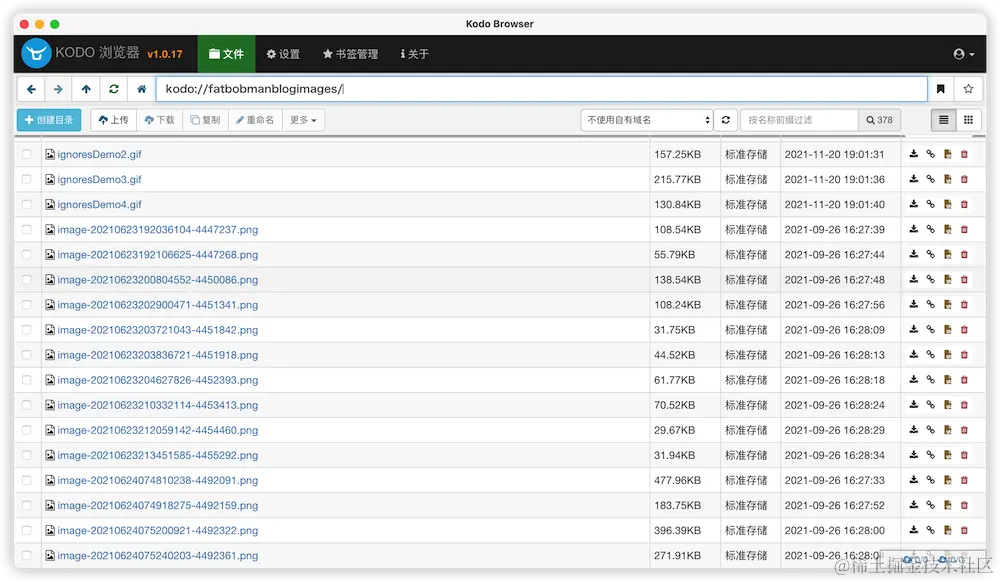Viewport: 1000px width, 582px height.
Task: Download image-20210623203721043-4451842.png
Action: click(x=914, y=330)
